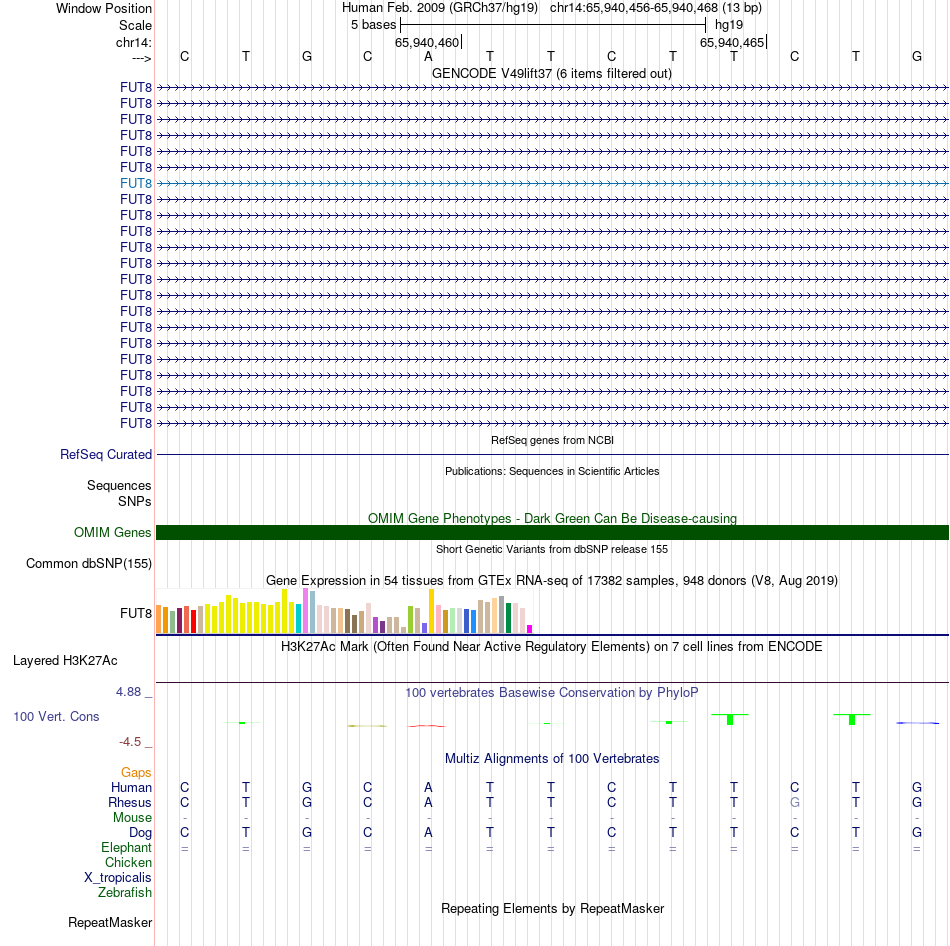
Task: Click the ---> strand direction arrow
Action: click(142, 58)
